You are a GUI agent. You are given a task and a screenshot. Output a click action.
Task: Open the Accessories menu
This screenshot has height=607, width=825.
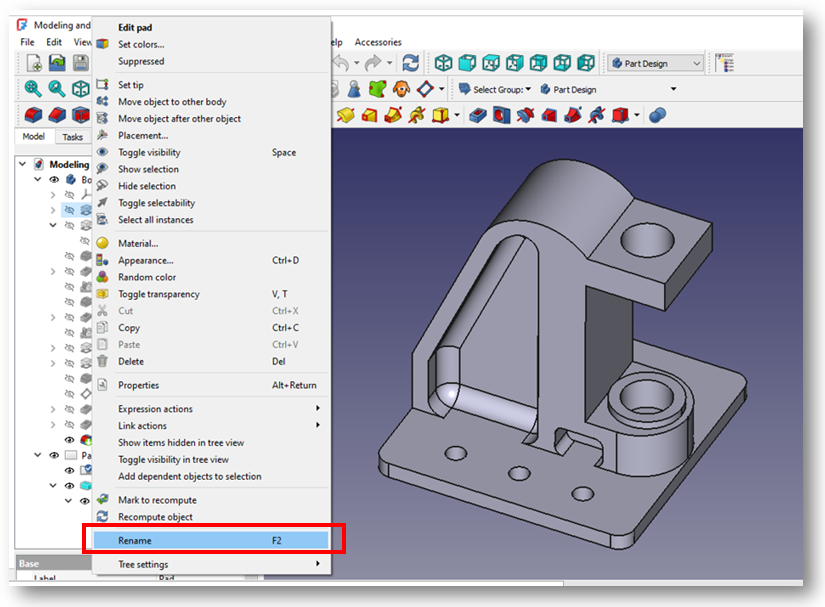click(x=378, y=42)
